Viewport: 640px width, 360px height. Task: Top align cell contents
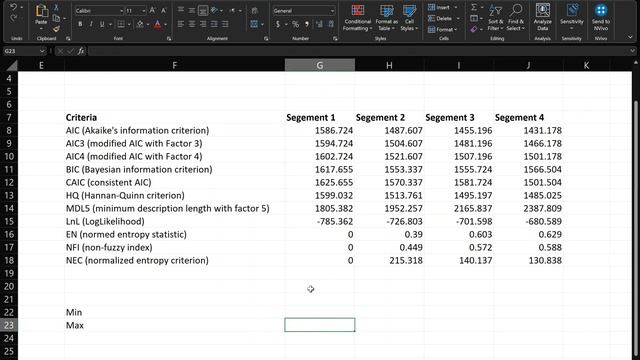tap(180, 10)
